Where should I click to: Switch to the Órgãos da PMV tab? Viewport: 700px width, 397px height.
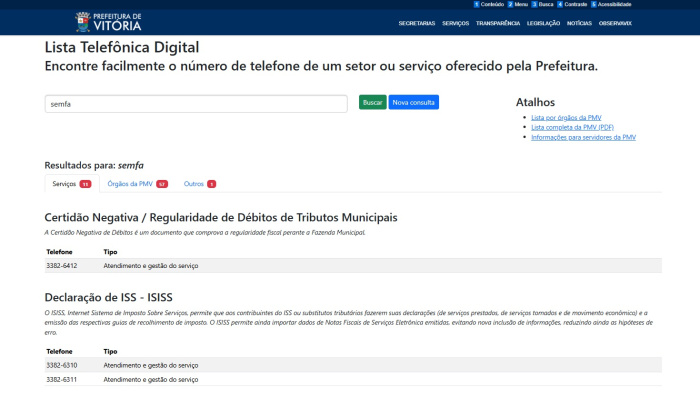(x=138, y=184)
